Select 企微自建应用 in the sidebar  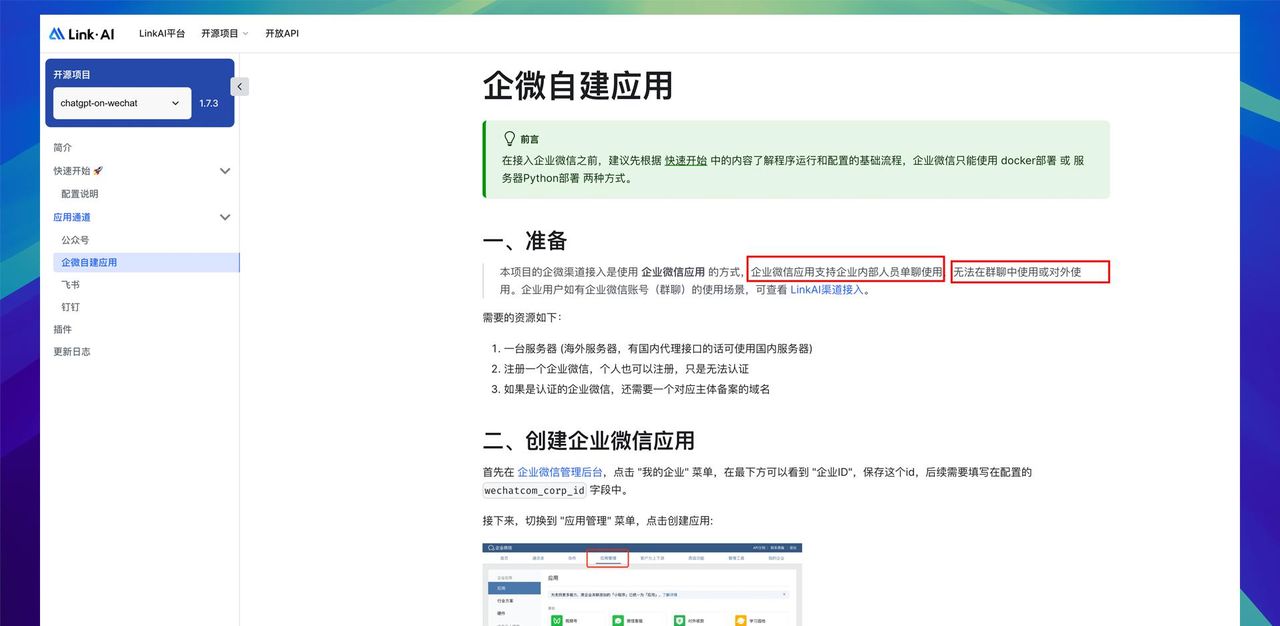pos(146,262)
